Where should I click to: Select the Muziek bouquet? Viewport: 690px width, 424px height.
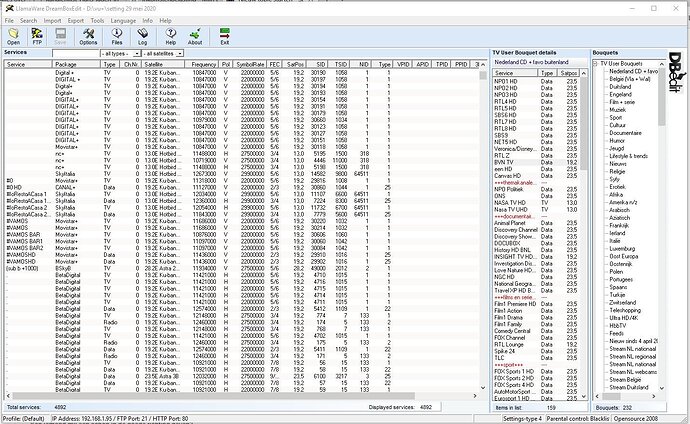pyautogui.click(x=617, y=110)
